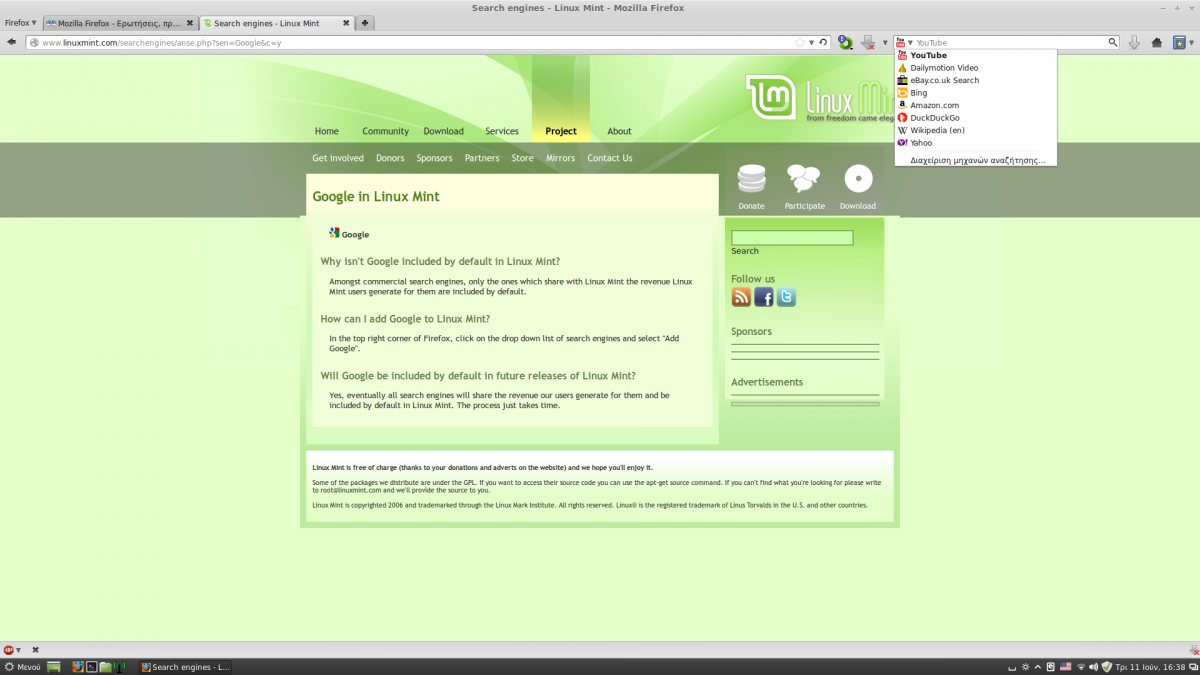
Task: Open file manager folder panel launcher
Action: [105, 667]
